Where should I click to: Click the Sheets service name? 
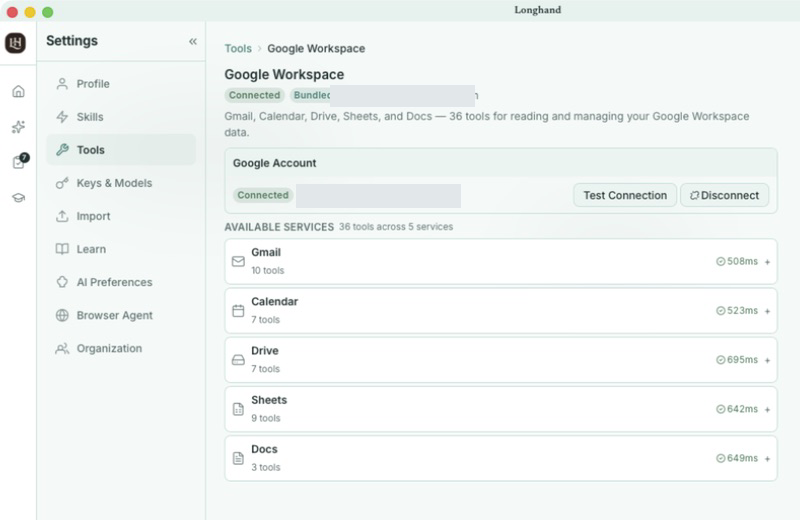pyautogui.click(x=269, y=400)
